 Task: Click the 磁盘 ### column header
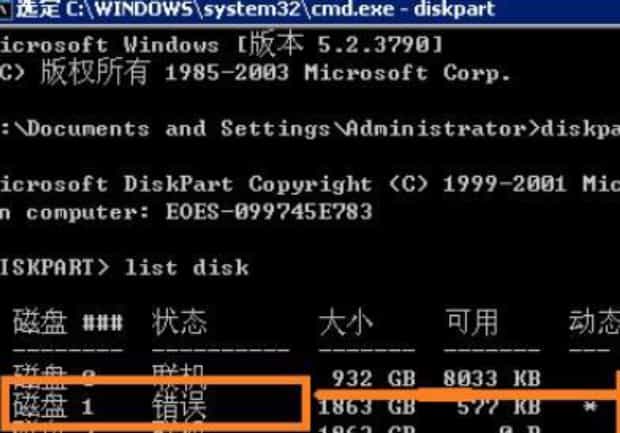[68, 321]
